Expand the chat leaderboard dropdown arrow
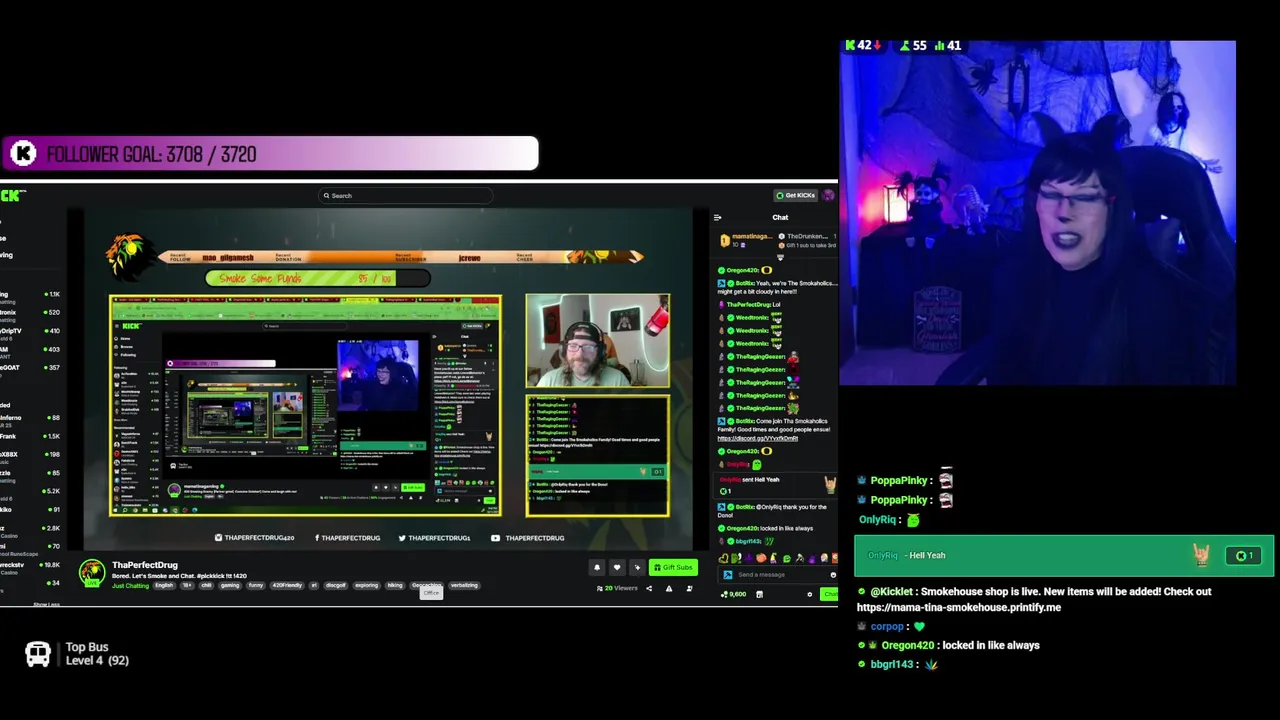1280x720 pixels. [780, 258]
